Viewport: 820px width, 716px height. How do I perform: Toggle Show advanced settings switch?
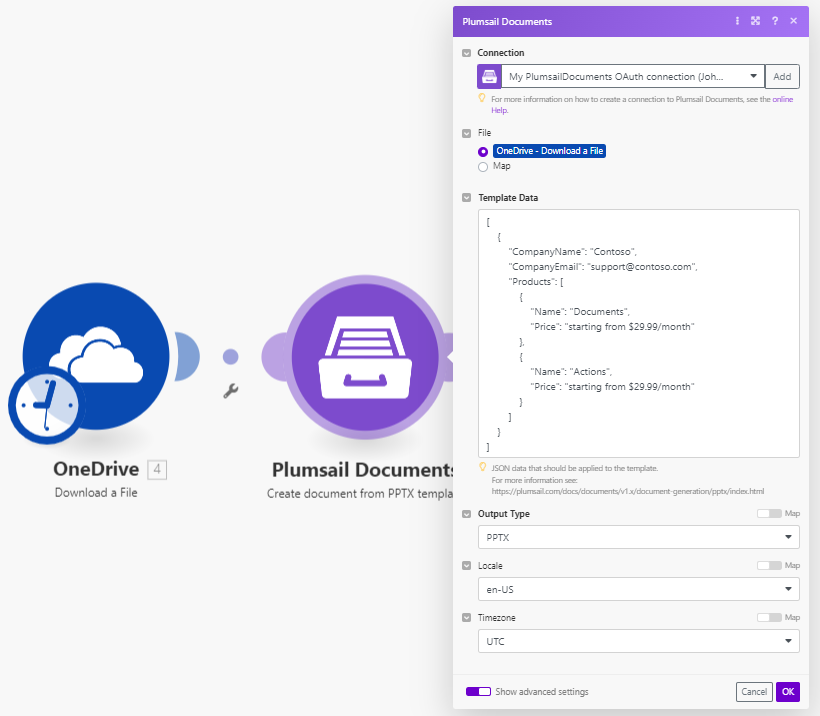[479, 691]
